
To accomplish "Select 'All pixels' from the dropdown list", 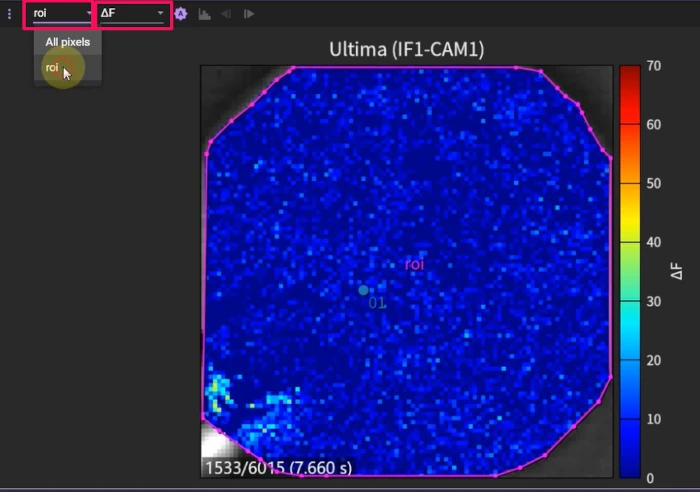I will (x=67, y=42).
